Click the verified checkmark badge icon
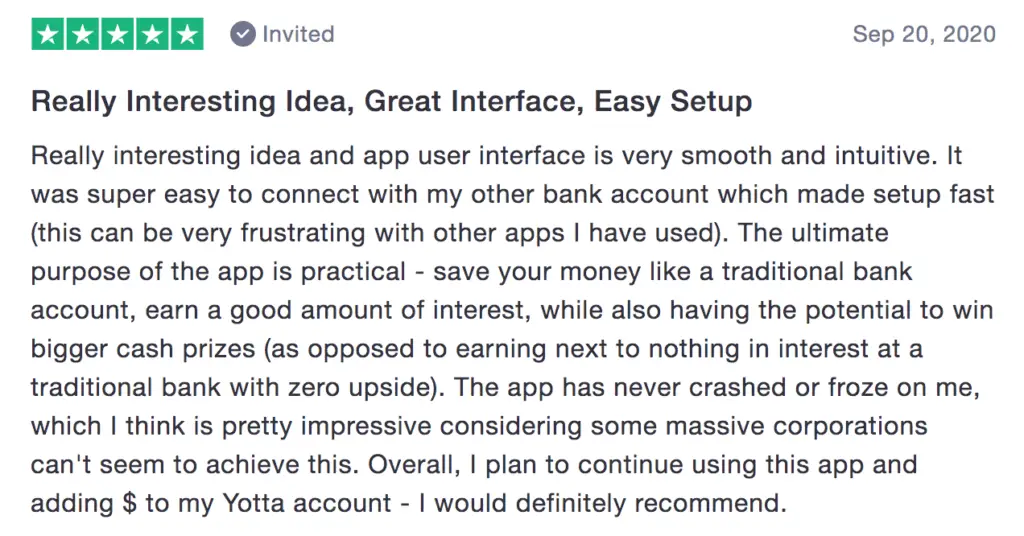Image resolution: width=1024 pixels, height=536 pixels. click(x=242, y=34)
